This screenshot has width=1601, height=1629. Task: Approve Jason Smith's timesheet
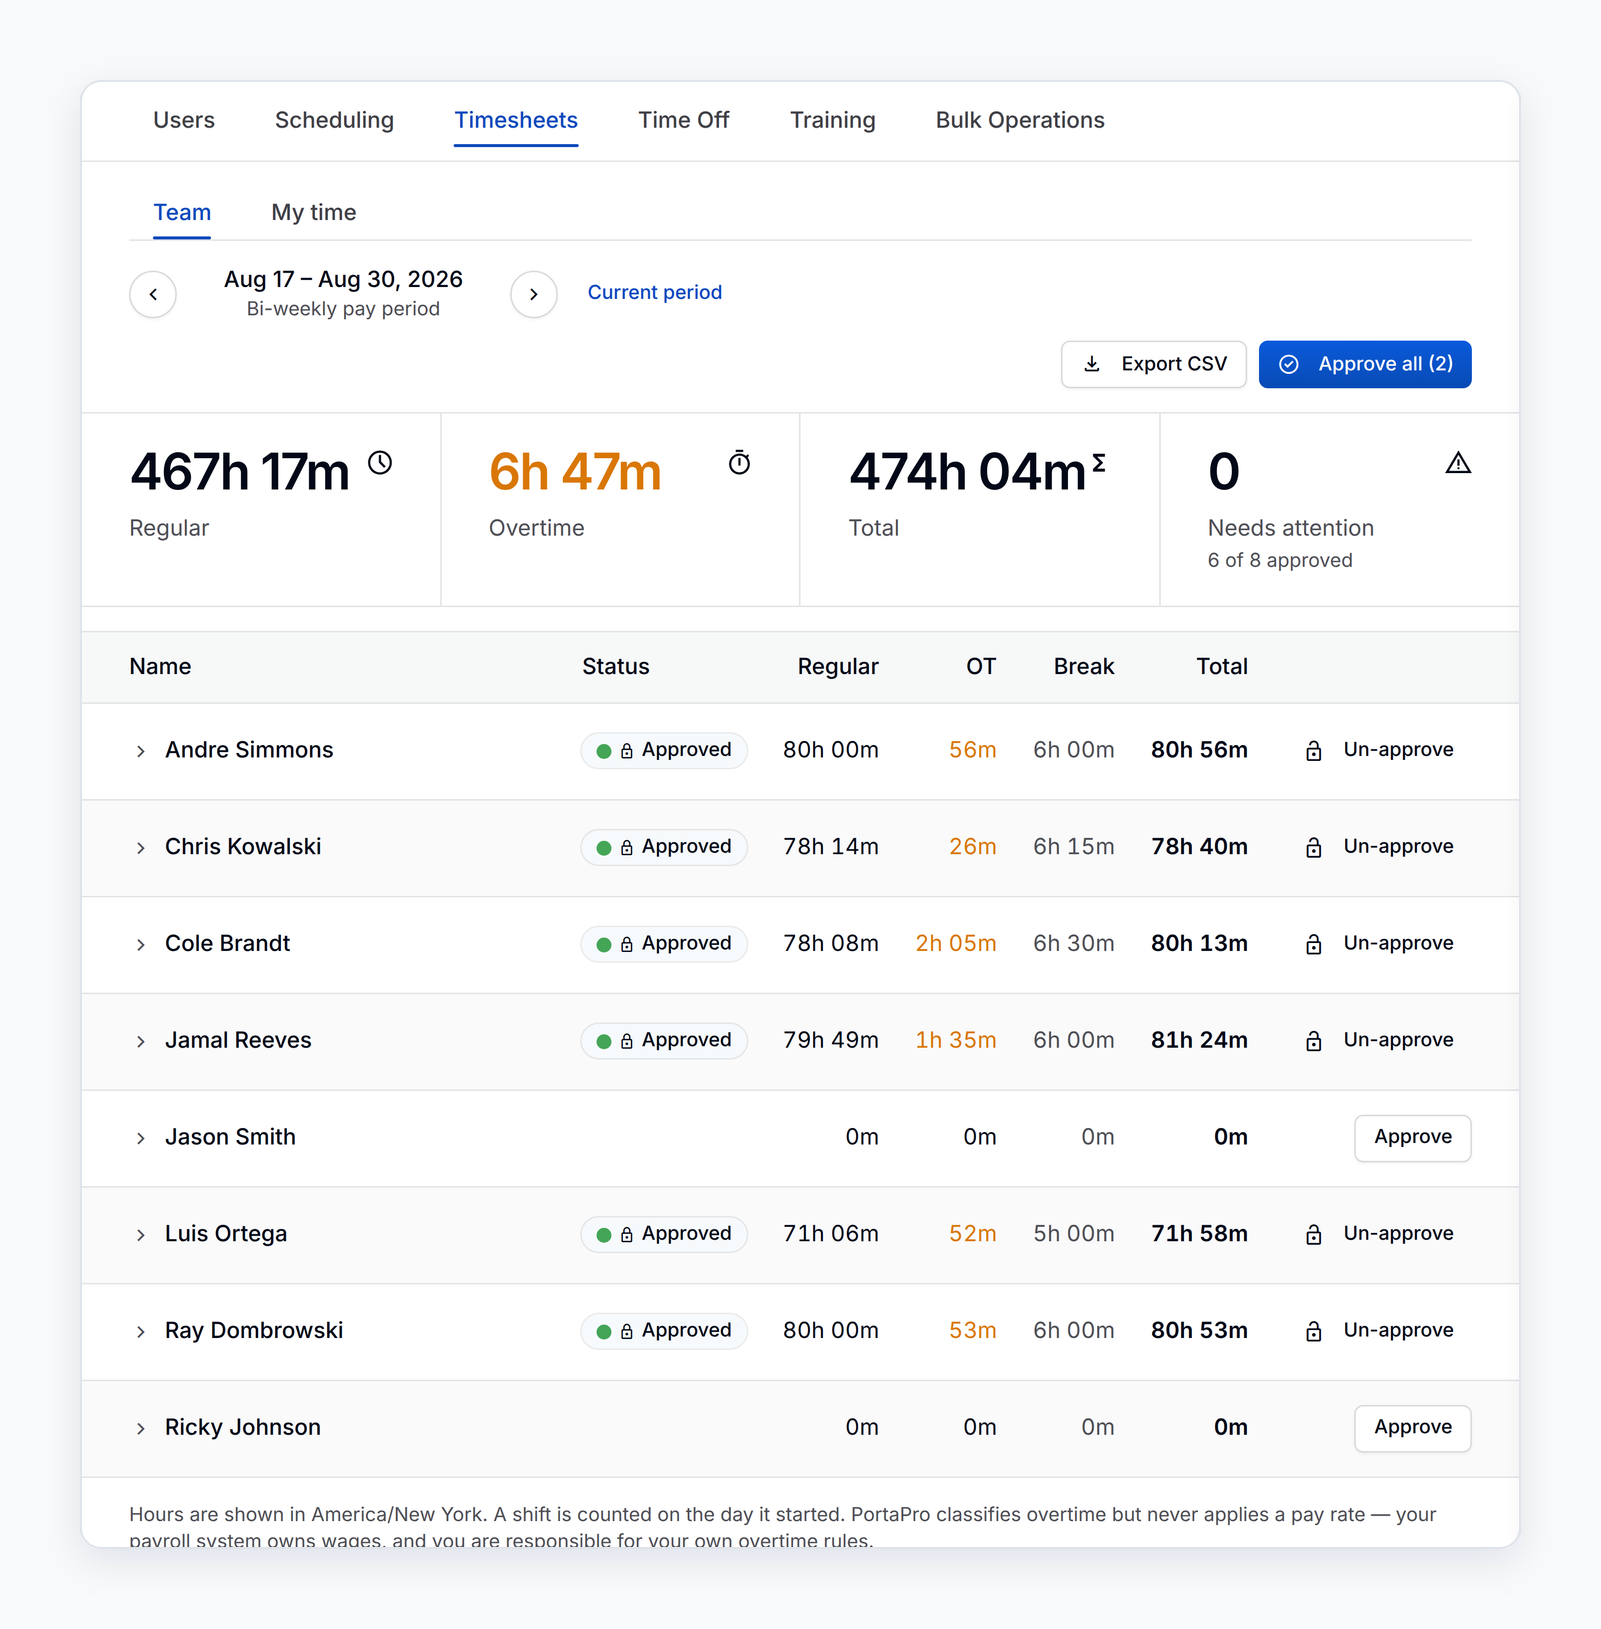coord(1412,1138)
